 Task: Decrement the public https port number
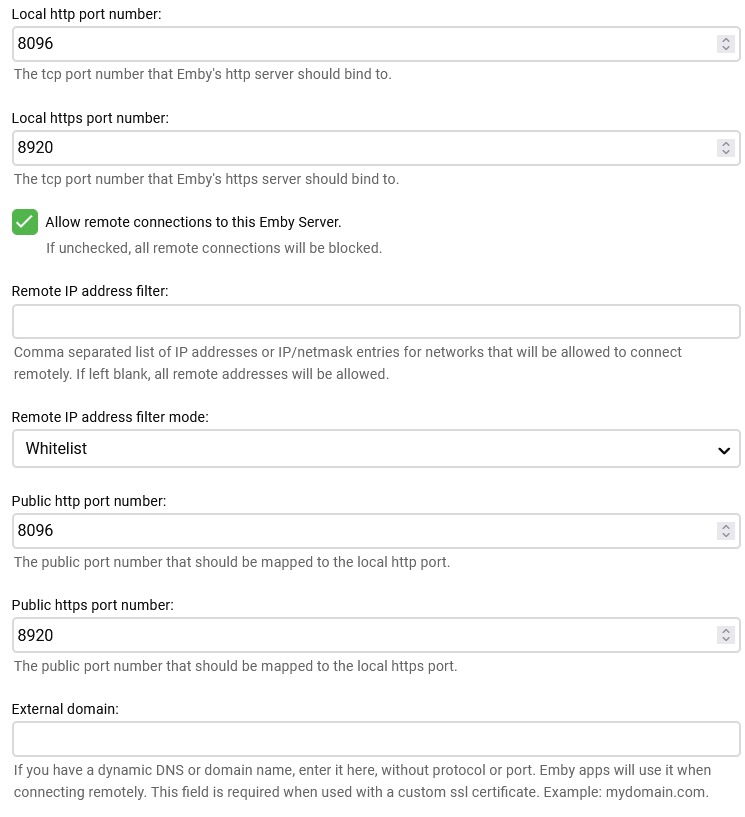click(x=725, y=640)
